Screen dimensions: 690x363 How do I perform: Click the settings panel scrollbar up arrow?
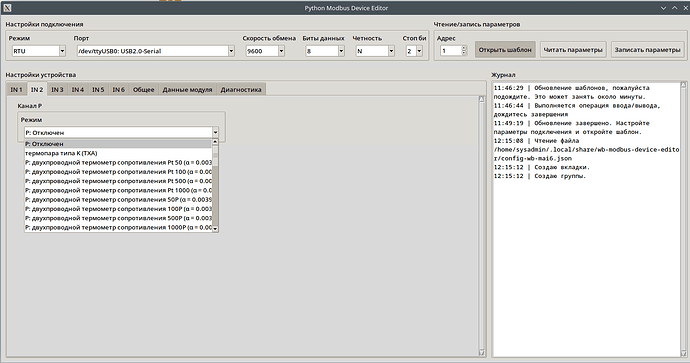(x=481, y=99)
